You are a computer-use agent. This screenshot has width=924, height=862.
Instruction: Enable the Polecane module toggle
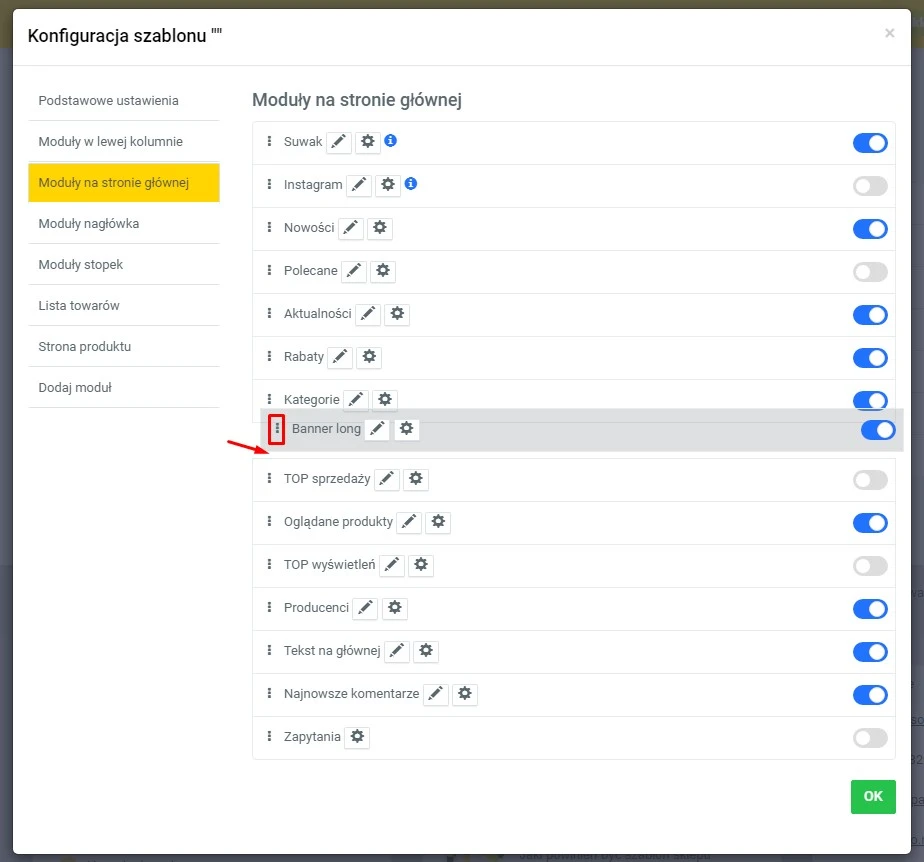point(869,272)
